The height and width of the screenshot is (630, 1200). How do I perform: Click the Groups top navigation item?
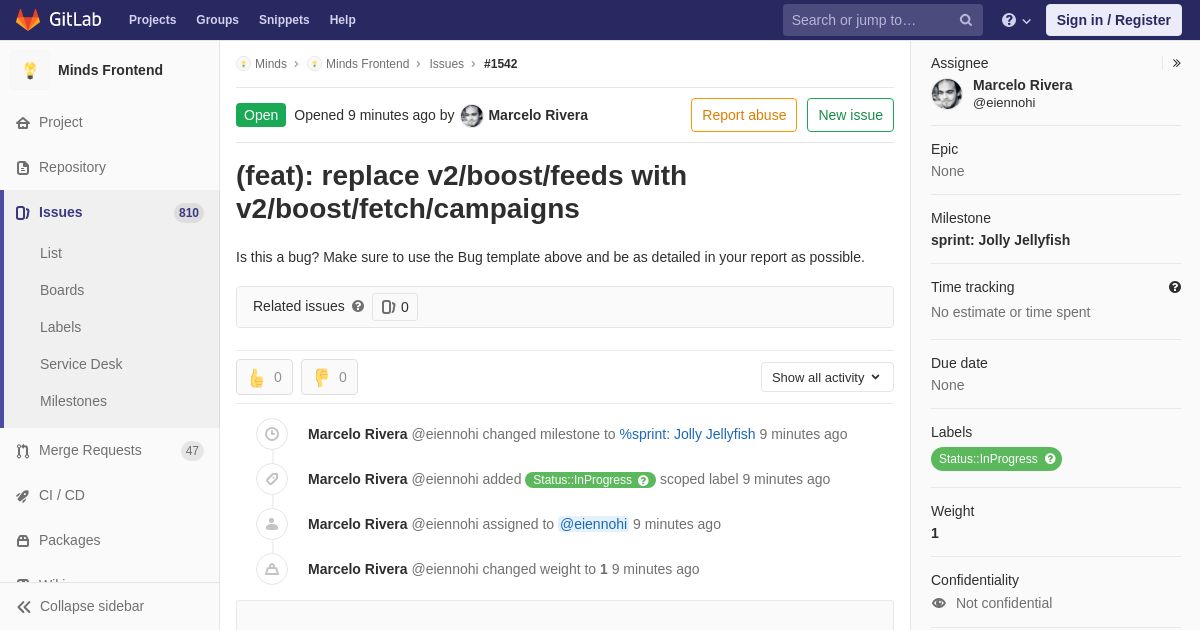(x=217, y=20)
